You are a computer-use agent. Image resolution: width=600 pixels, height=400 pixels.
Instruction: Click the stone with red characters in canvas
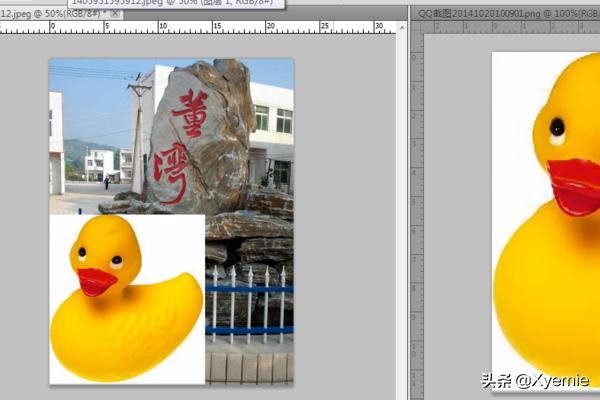click(201, 138)
